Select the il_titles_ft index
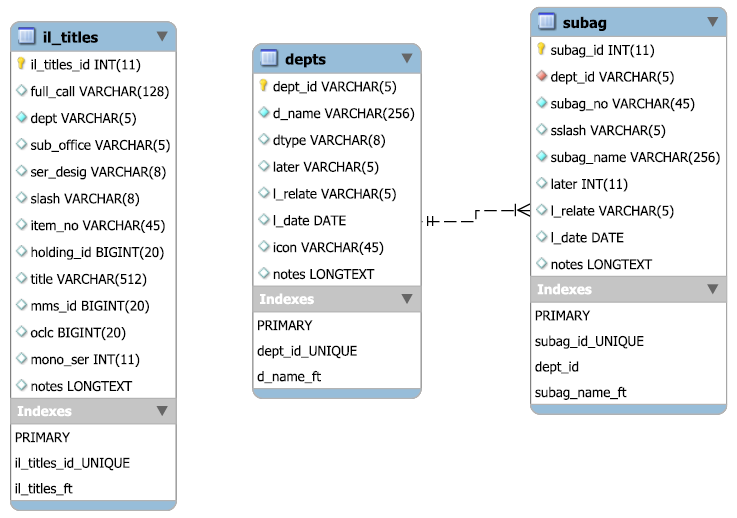Viewport: 737px width, 518px height. [43, 488]
